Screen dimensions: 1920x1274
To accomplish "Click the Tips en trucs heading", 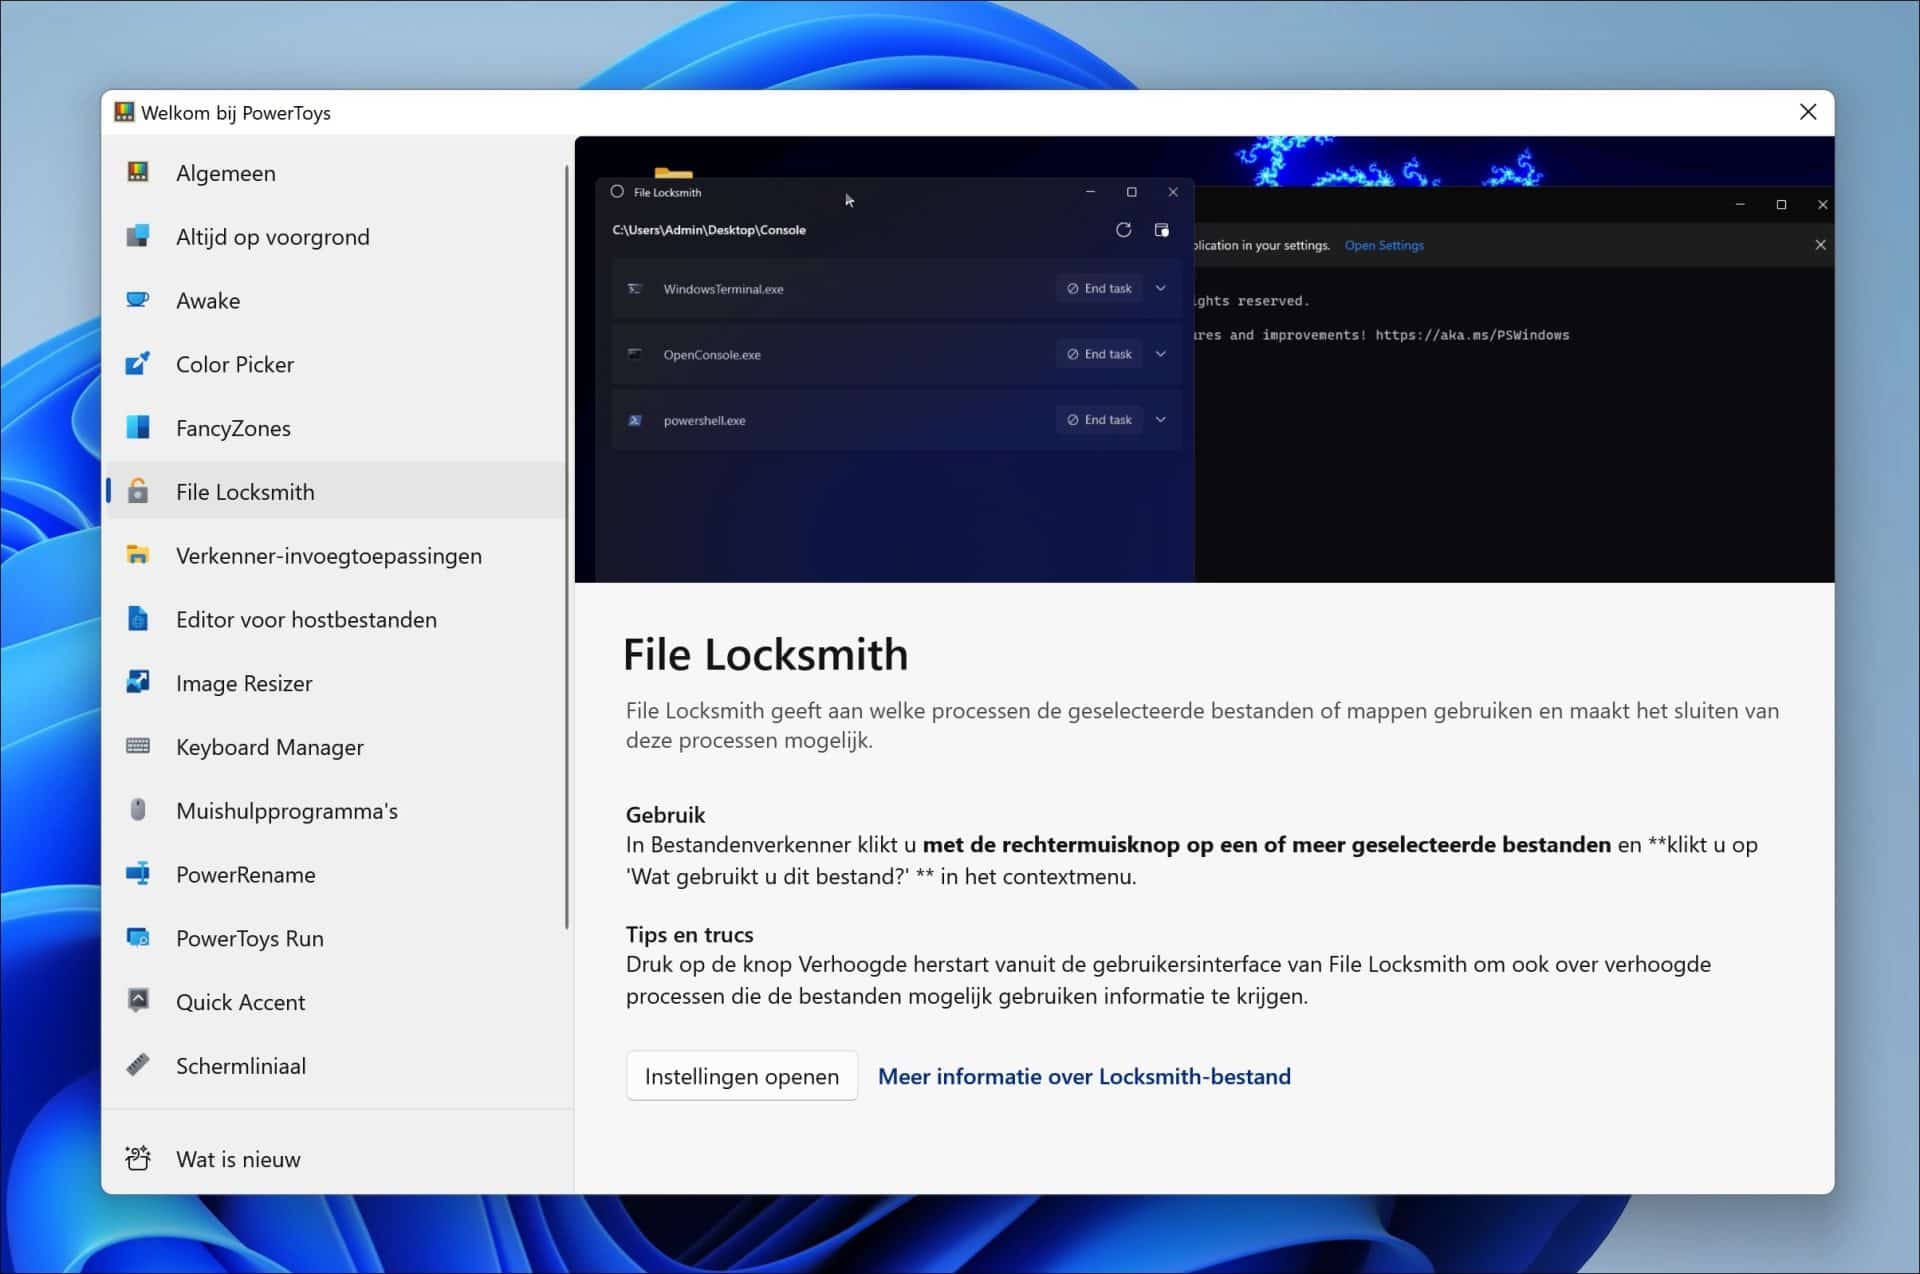I will pos(689,934).
